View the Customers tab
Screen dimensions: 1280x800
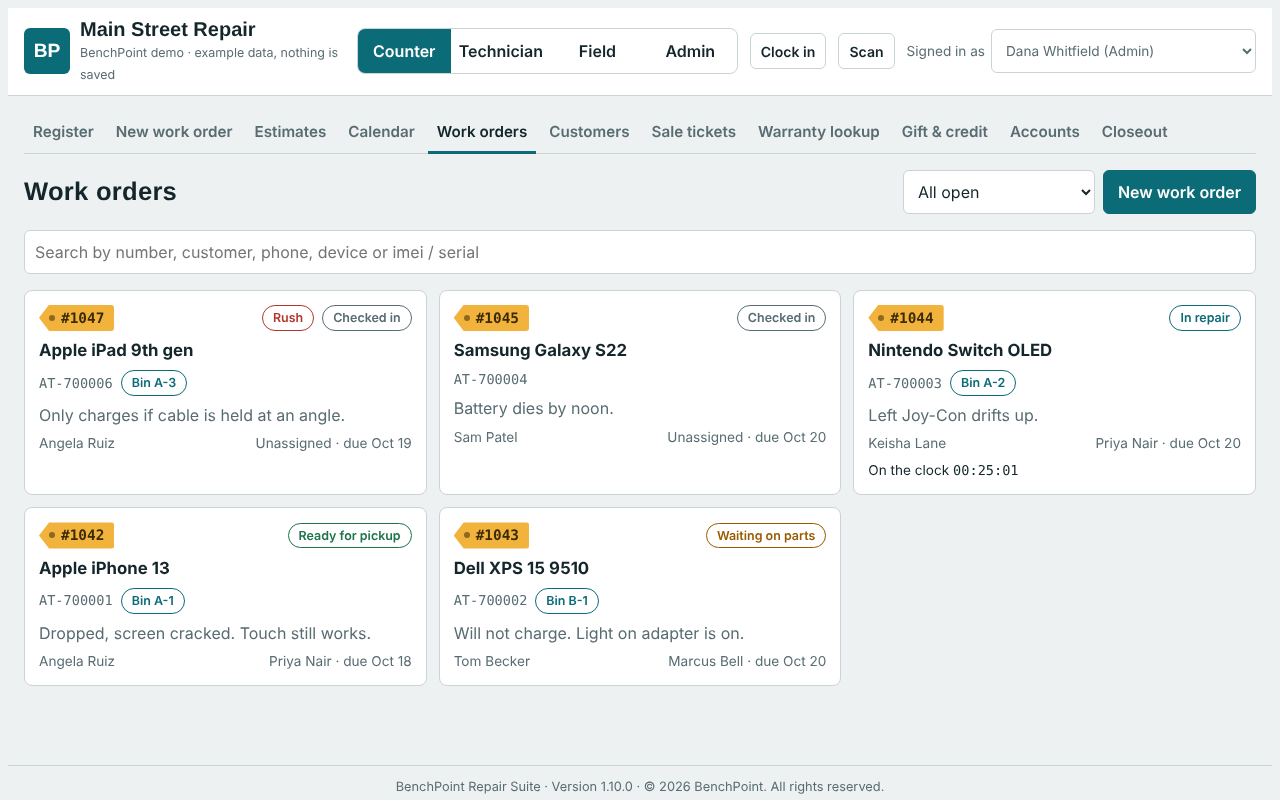589,132
